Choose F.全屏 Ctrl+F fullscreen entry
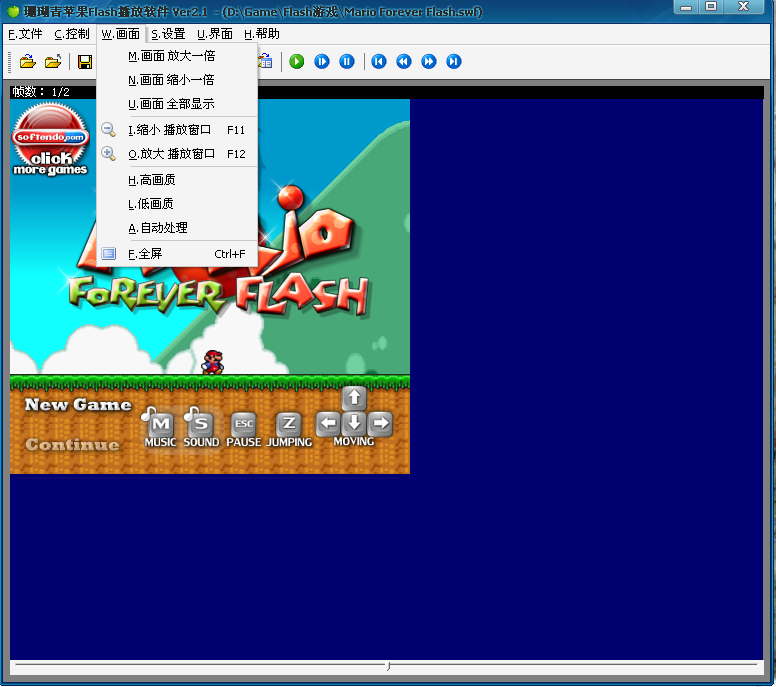This screenshot has height=687, width=776. (x=177, y=254)
